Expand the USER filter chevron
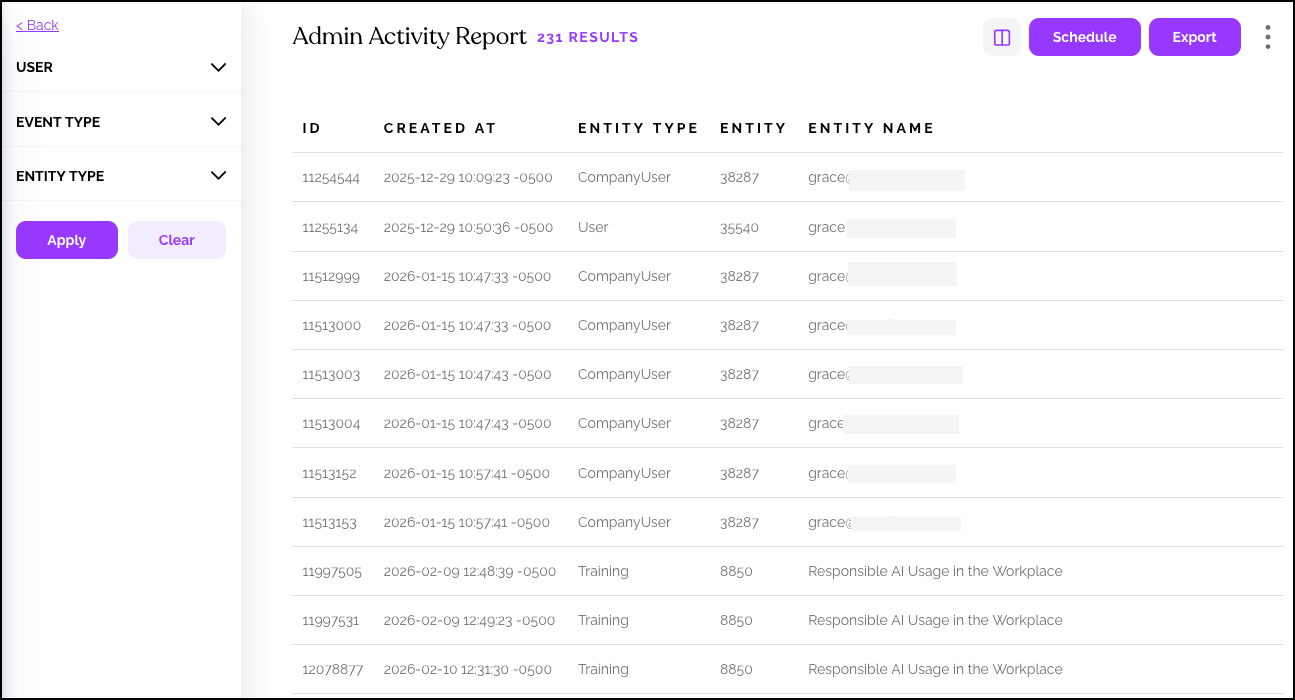Viewport: 1295px width, 700px height. click(x=219, y=68)
